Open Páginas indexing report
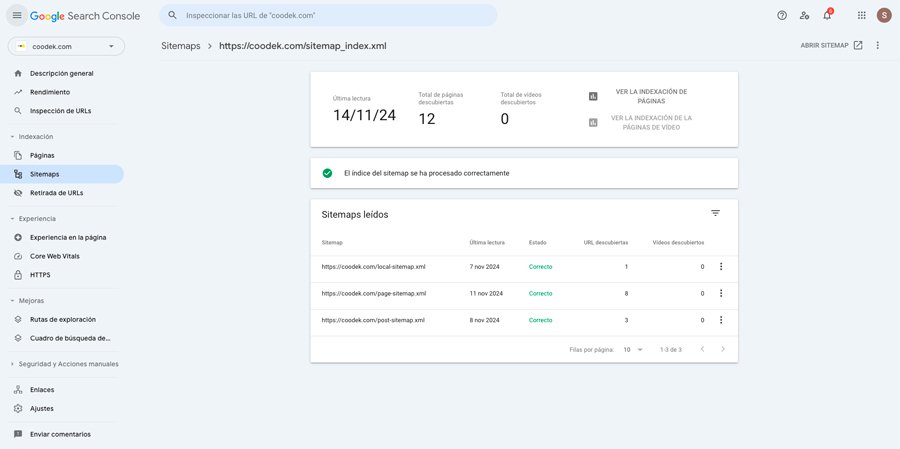 click(x=62, y=155)
